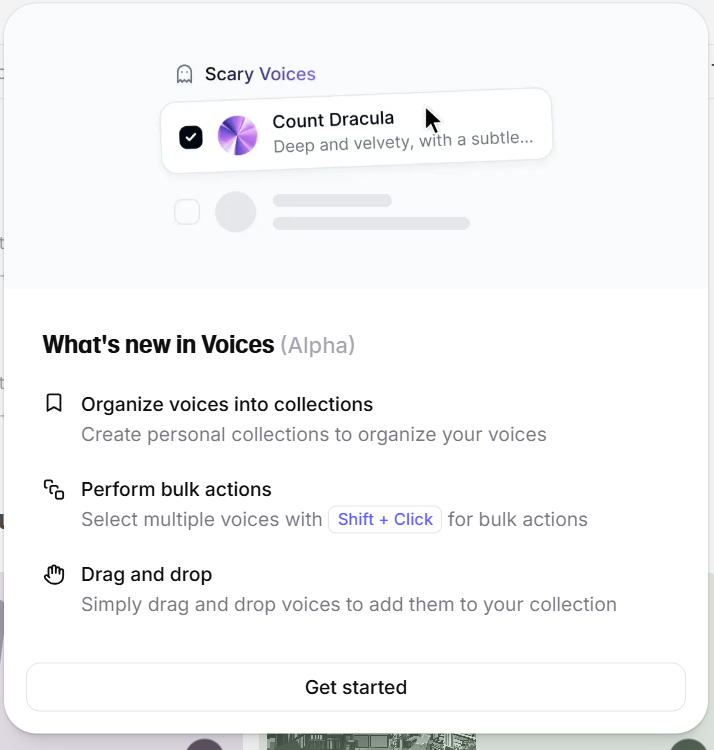Check the empty placeholder voice checkbox
The width and height of the screenshot is (714, 750).
187,212
